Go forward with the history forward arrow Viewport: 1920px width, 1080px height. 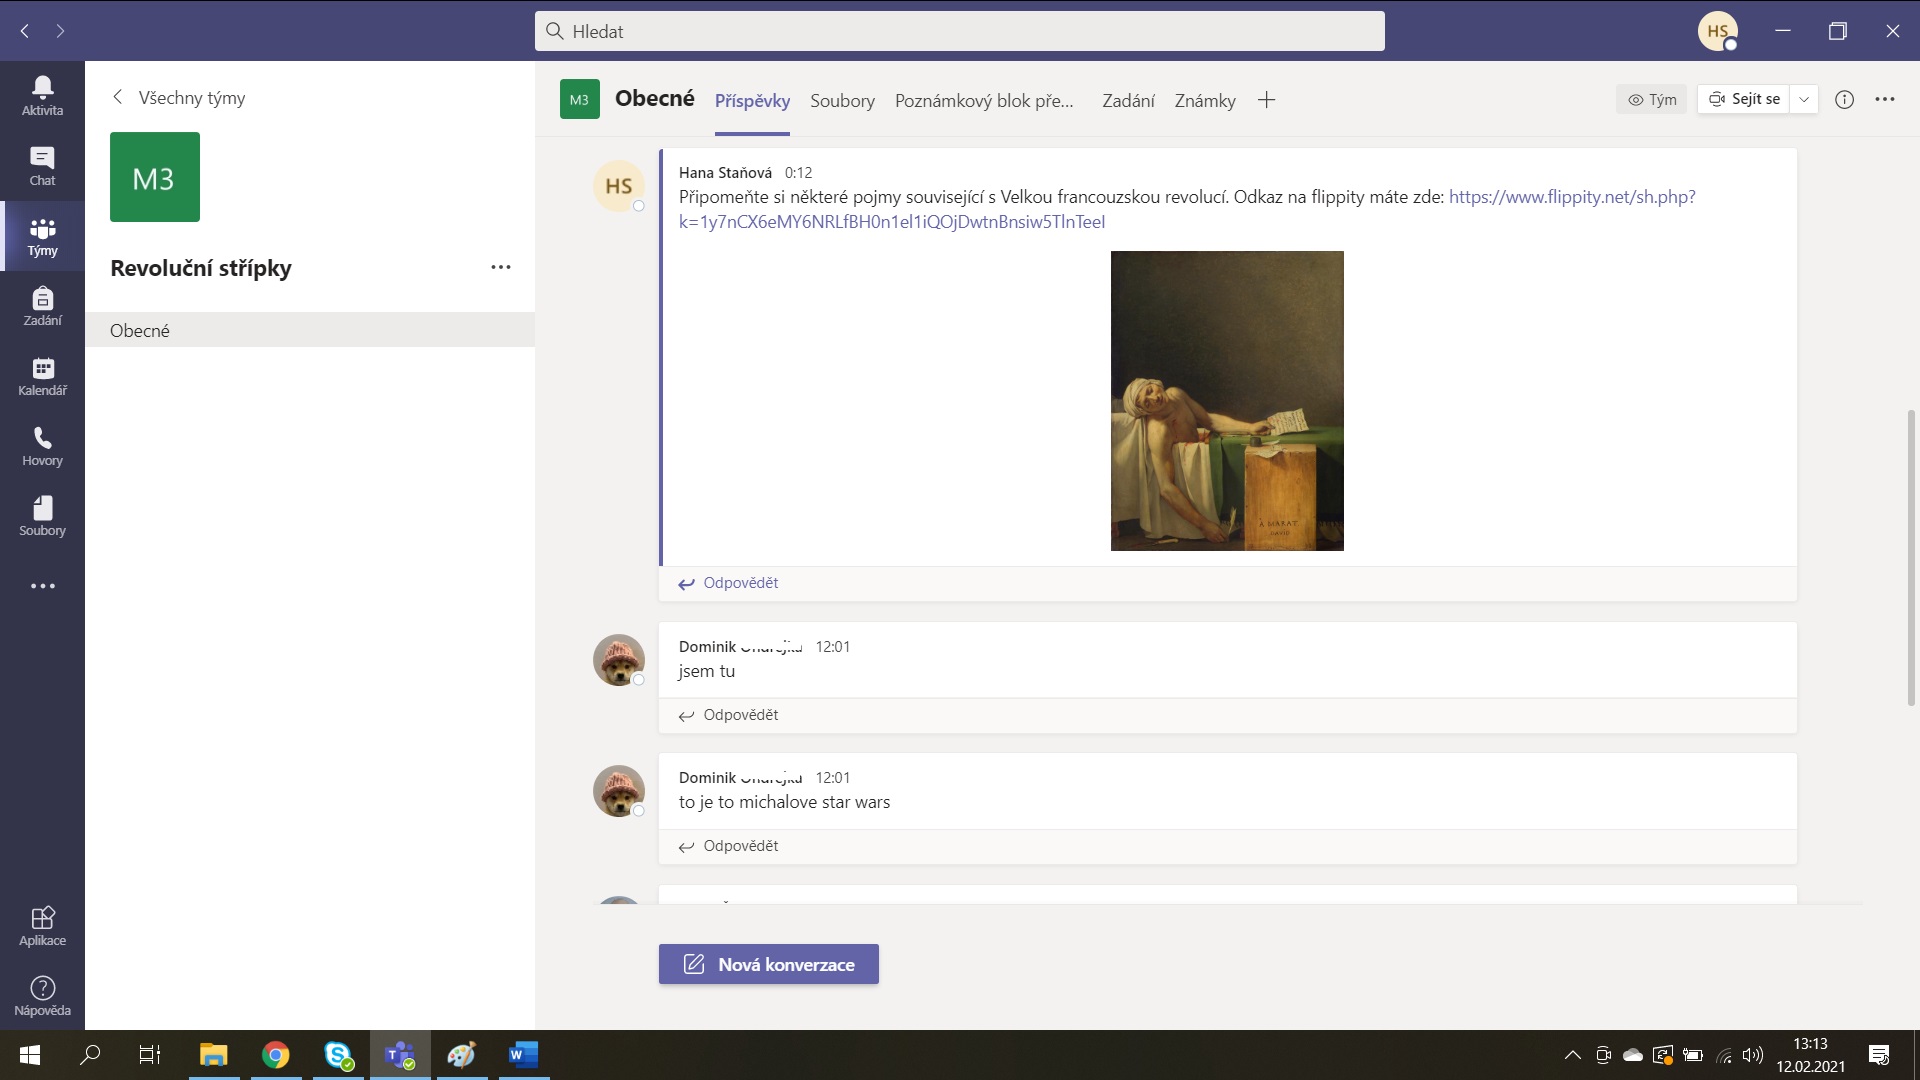coord(61,31)
